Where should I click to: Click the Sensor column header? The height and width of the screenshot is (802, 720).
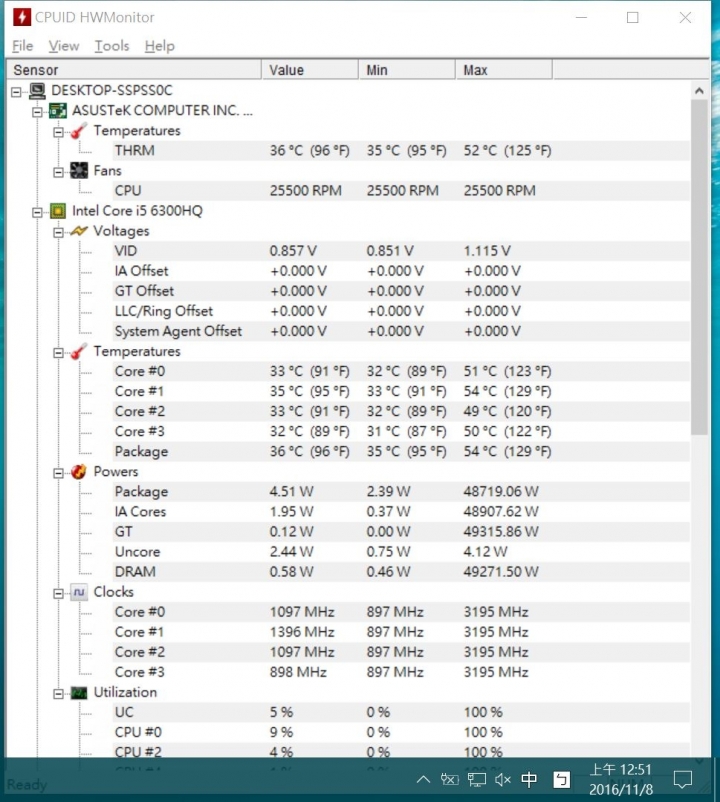tap(134, 70)
